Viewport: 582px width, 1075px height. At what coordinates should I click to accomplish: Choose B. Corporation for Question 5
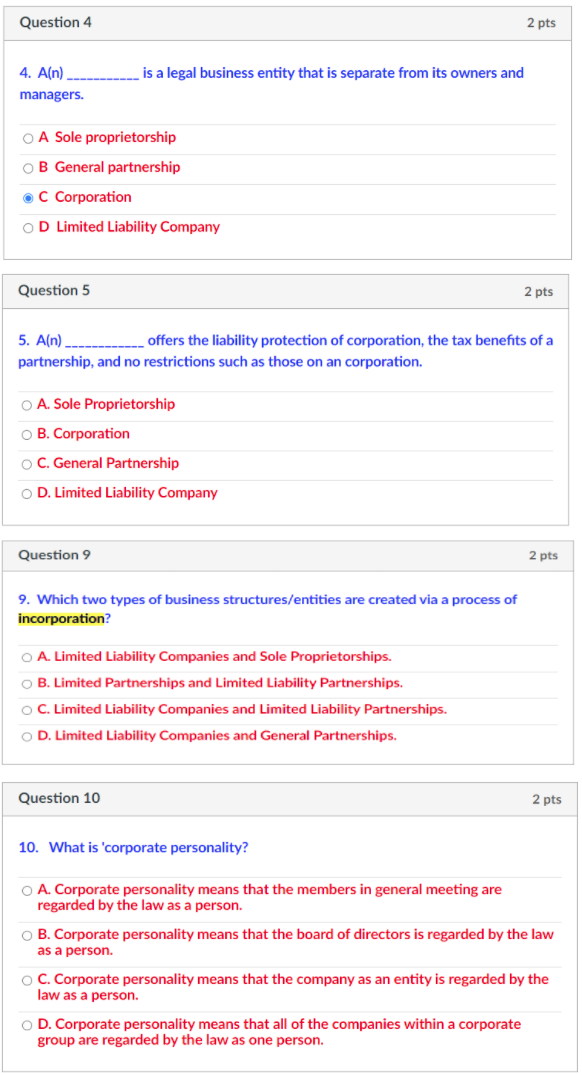pos(26,434)
